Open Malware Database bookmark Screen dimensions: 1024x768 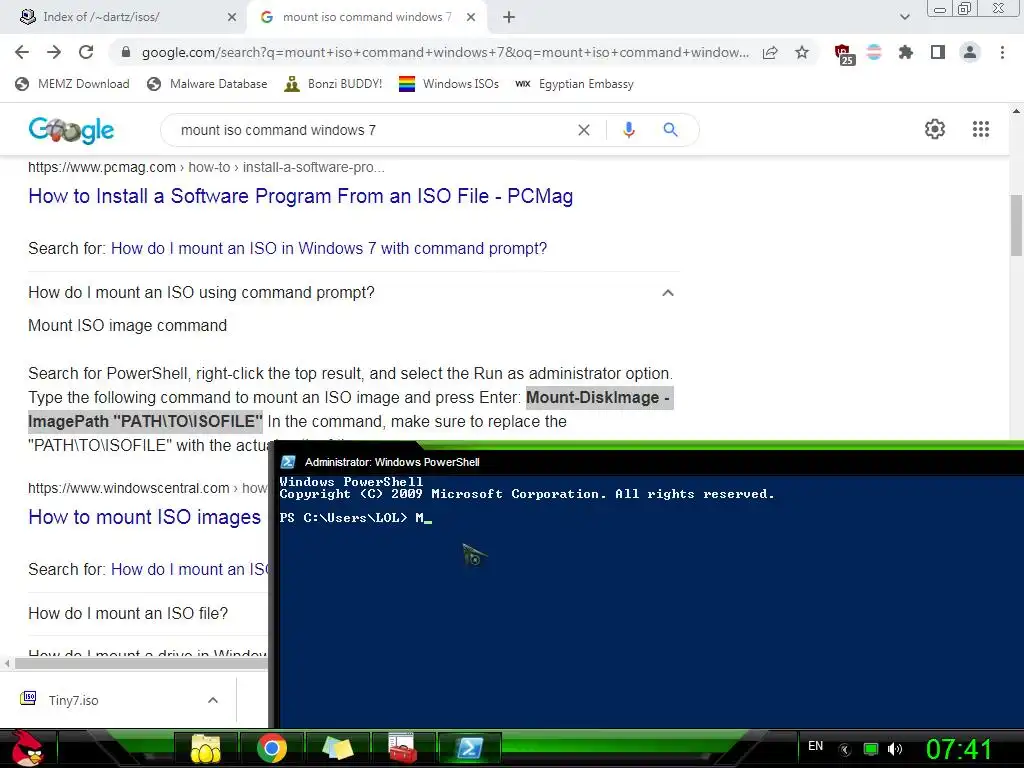[207, 84]
